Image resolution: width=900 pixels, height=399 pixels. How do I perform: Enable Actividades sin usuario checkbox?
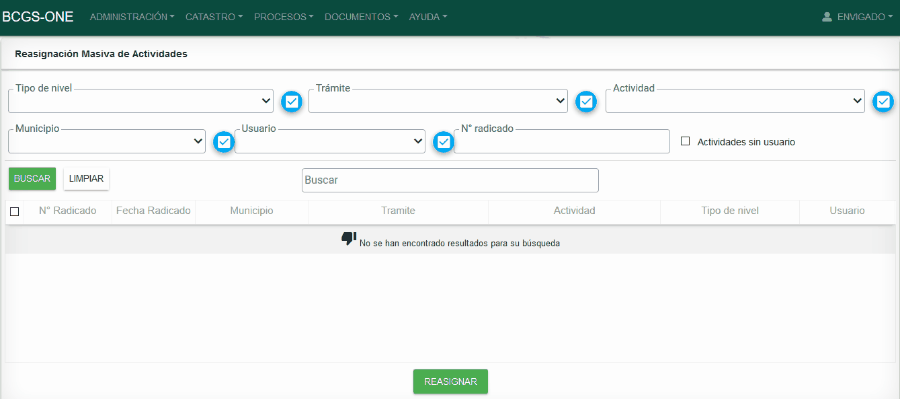pos(685,141)
